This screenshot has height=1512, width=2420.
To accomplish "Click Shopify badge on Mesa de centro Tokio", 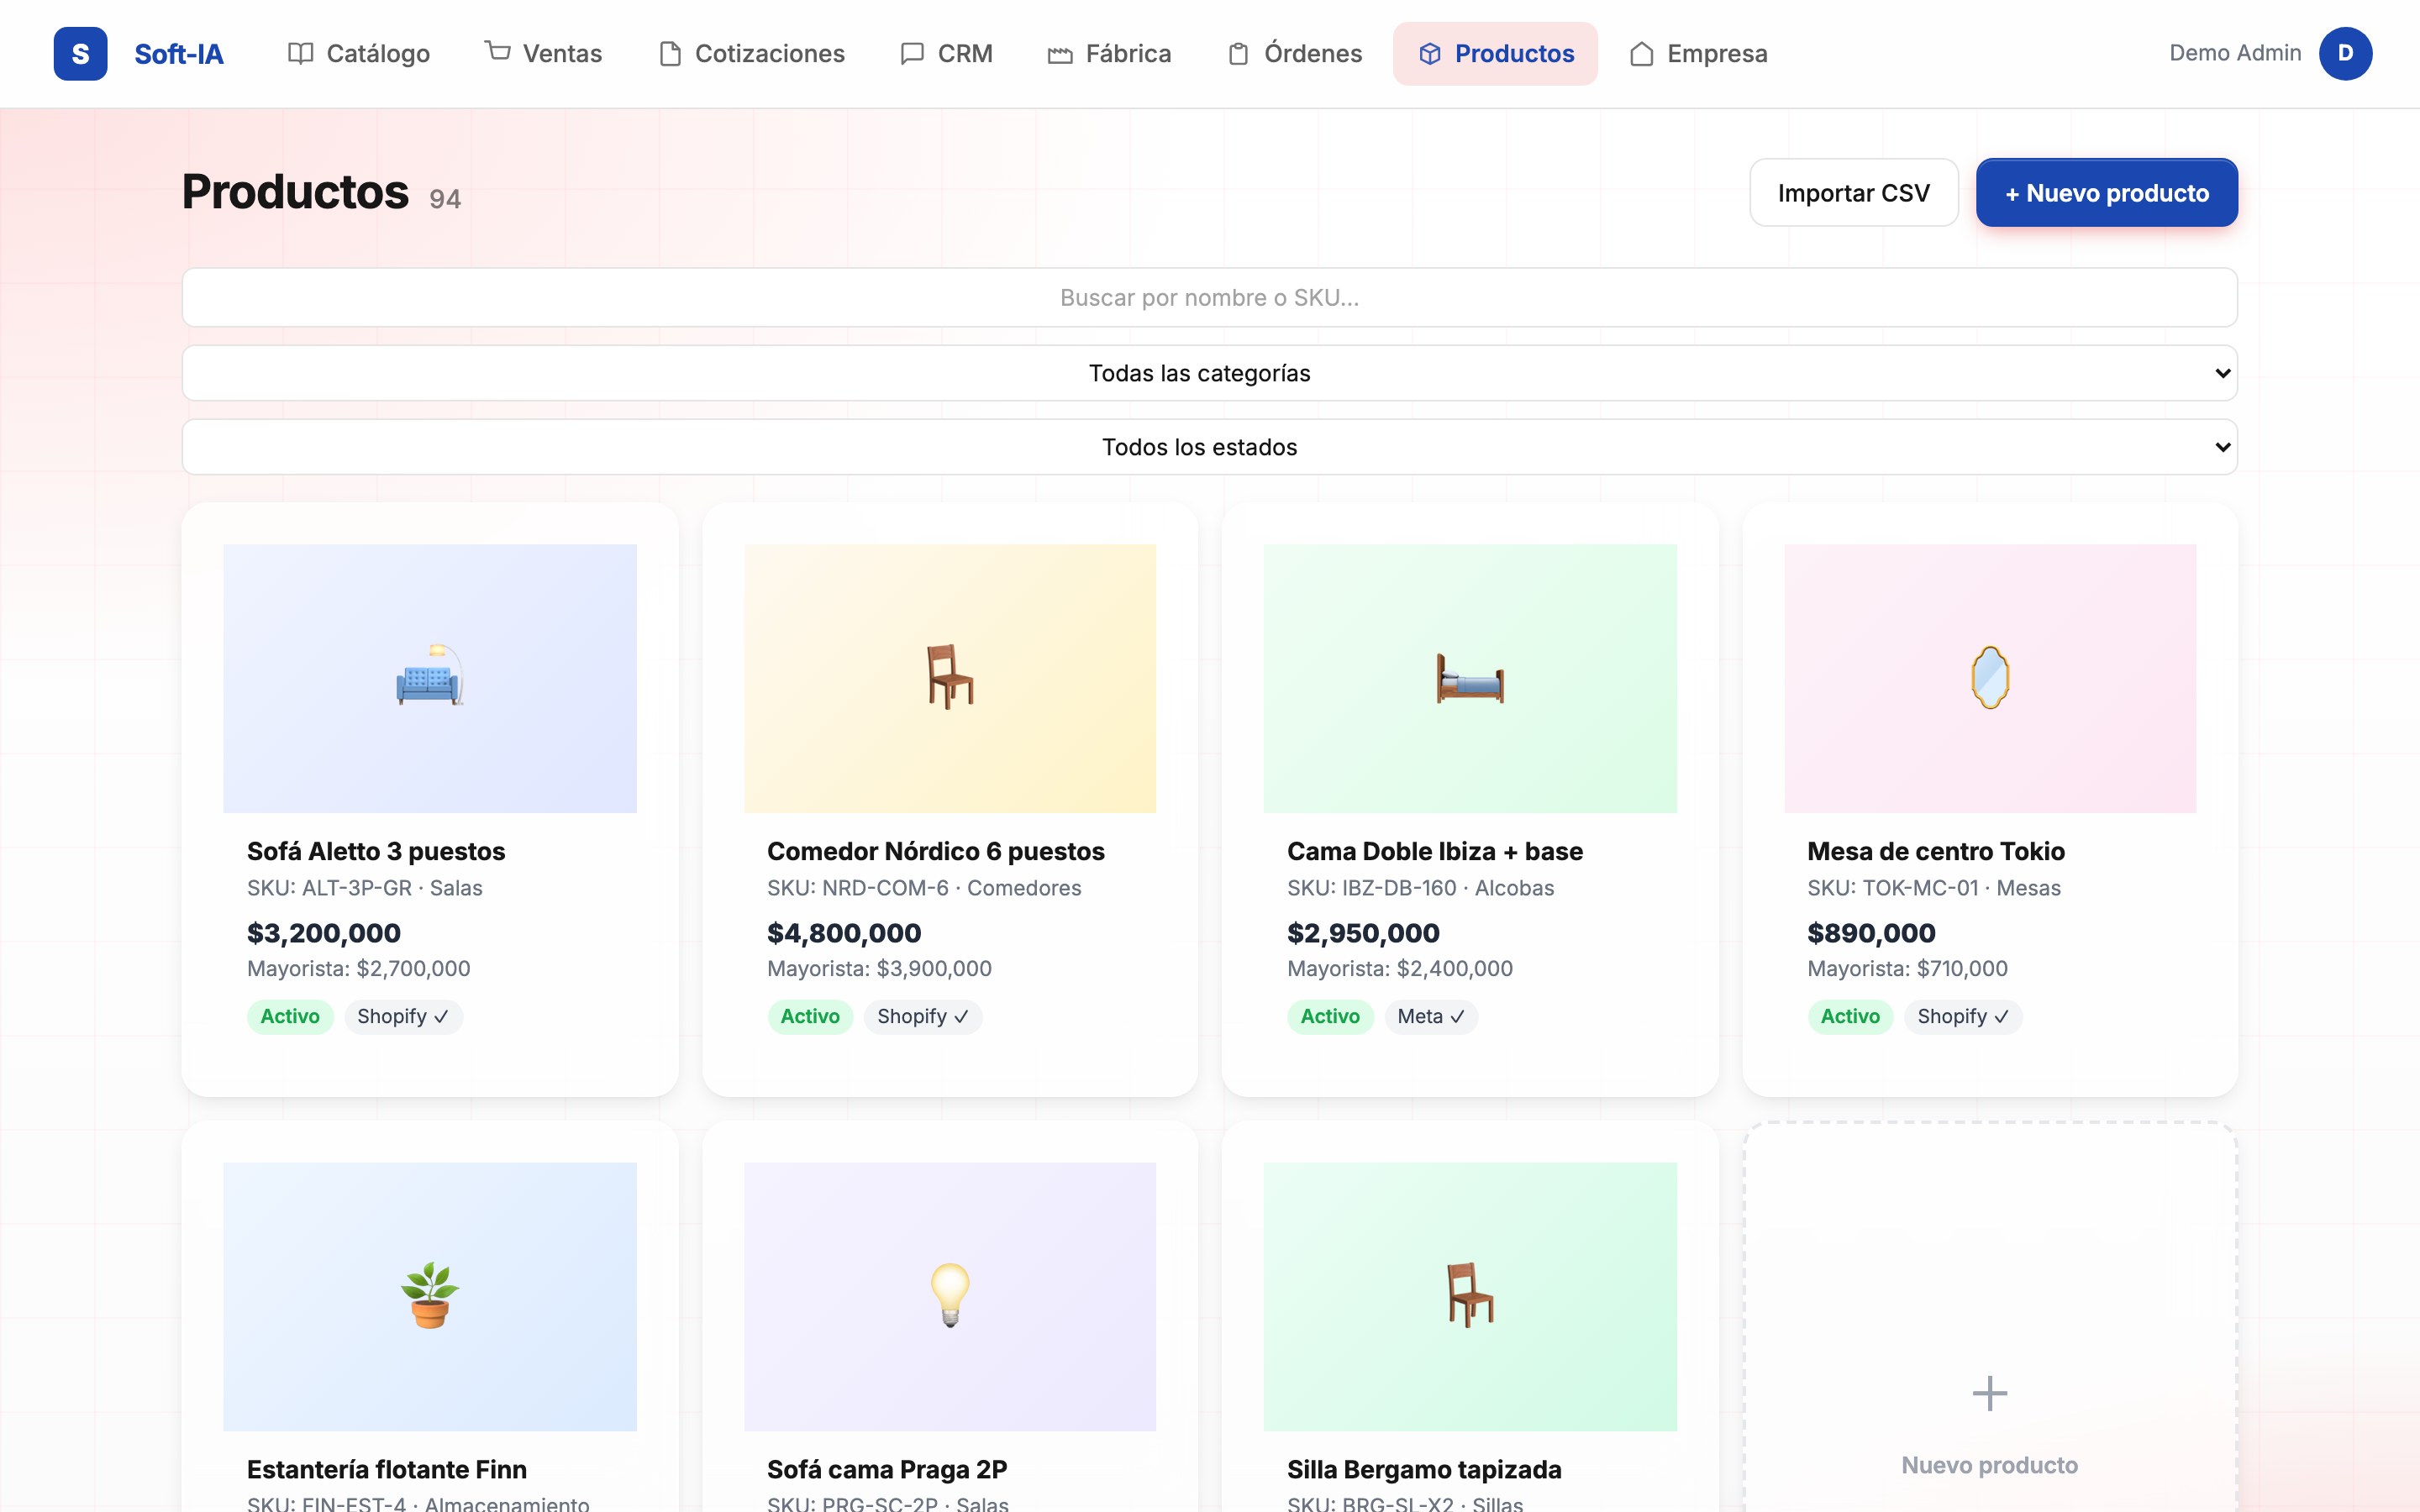I will (x=1963, y=1016).
